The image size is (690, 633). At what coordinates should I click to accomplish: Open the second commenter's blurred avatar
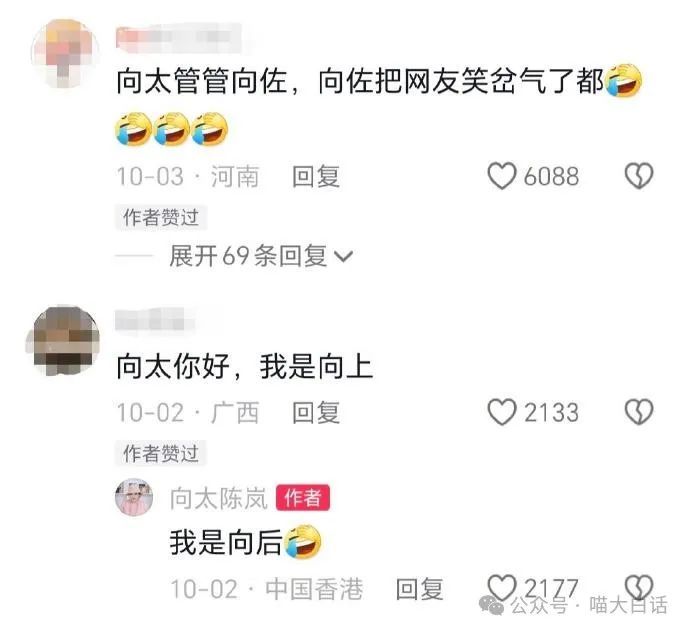[x=66, y=340]
